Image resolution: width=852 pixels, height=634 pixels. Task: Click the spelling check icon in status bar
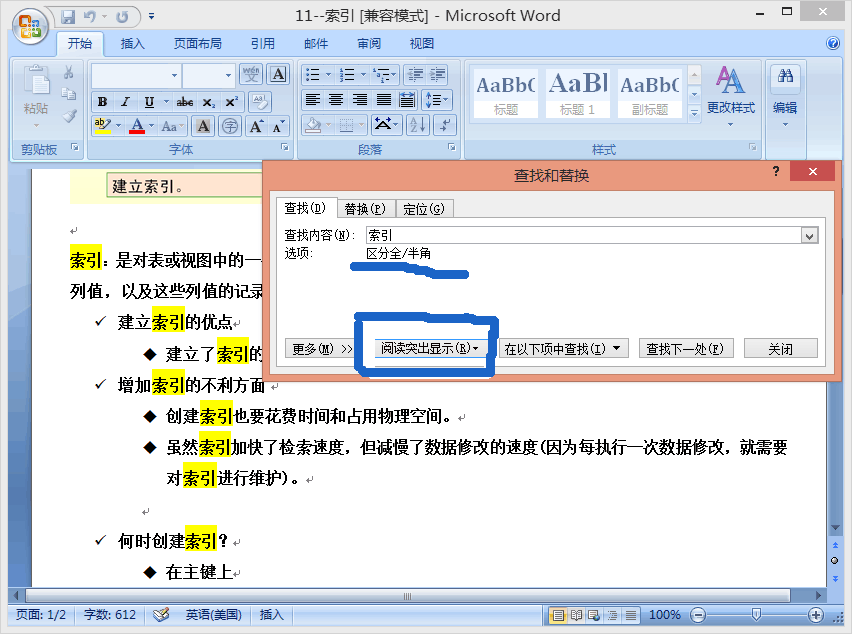(x=161, y=615)
